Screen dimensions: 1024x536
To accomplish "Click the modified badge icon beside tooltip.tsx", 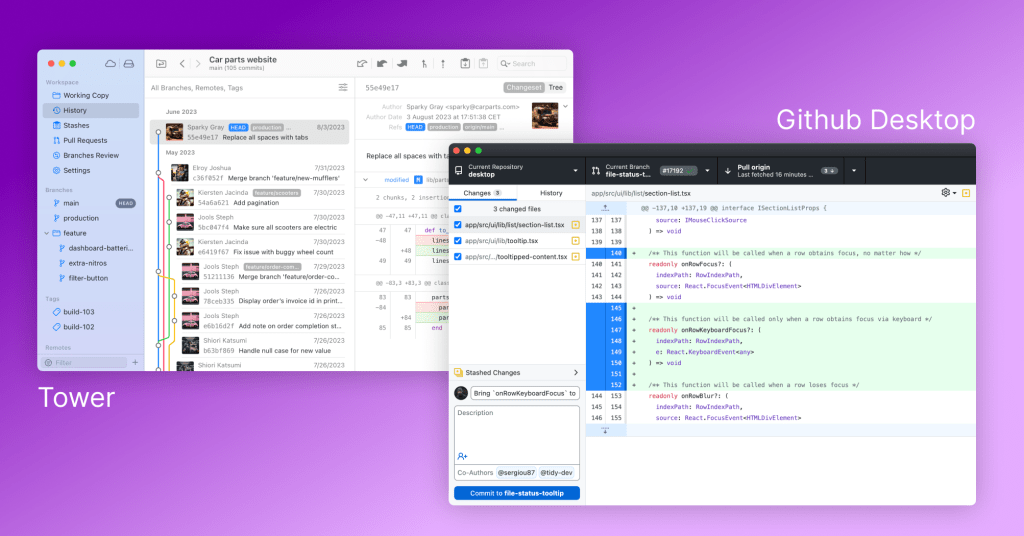I will (575, 241).
